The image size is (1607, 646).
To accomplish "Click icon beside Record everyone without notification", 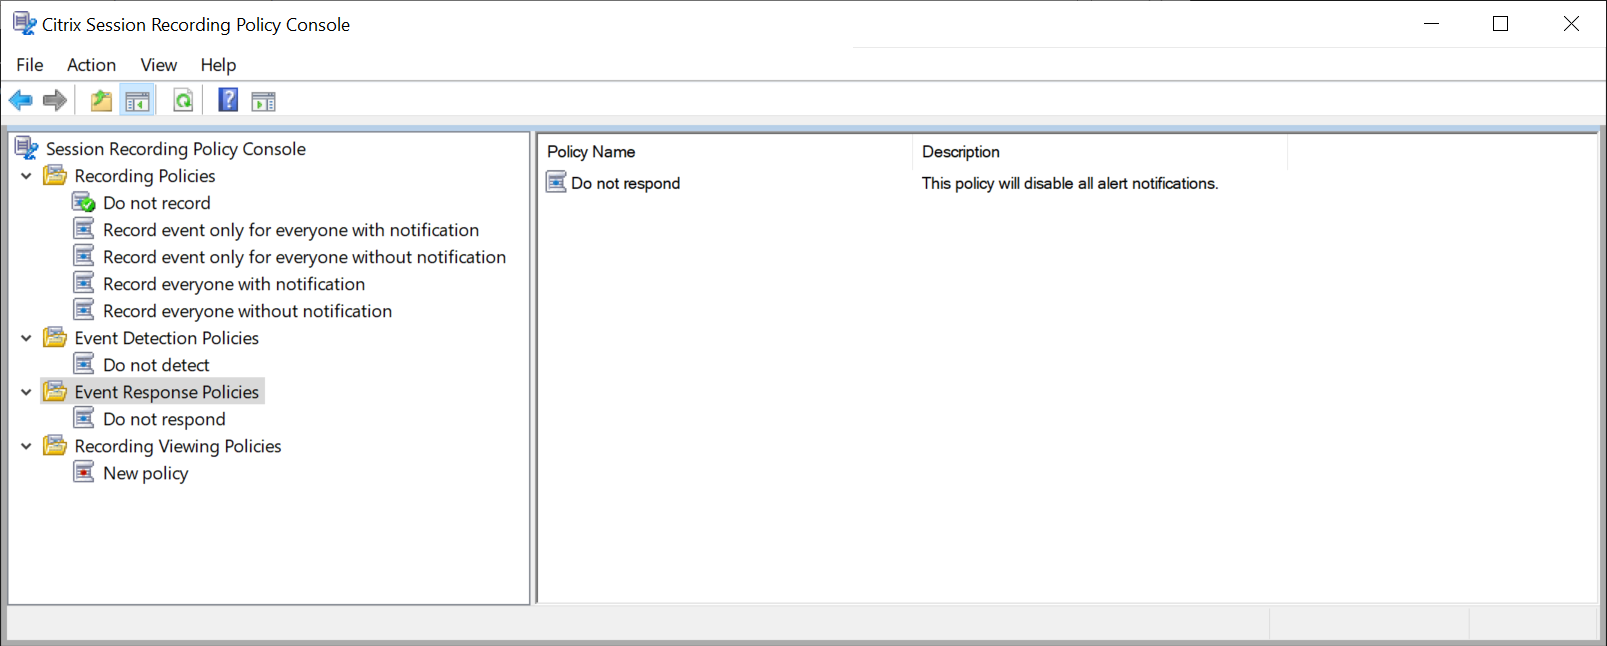I will coord(84,310).
